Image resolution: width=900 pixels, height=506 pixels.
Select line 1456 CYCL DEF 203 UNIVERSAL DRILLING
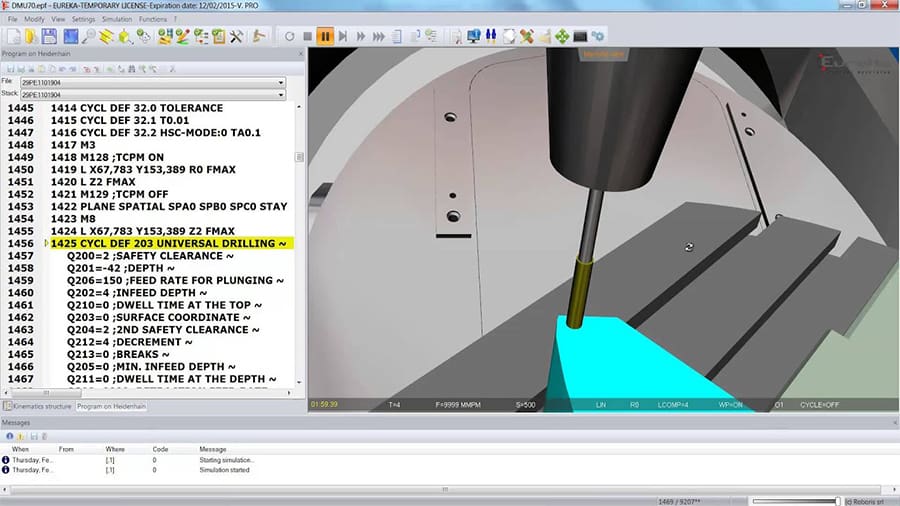pyautogui.click(x=172, y=244)
